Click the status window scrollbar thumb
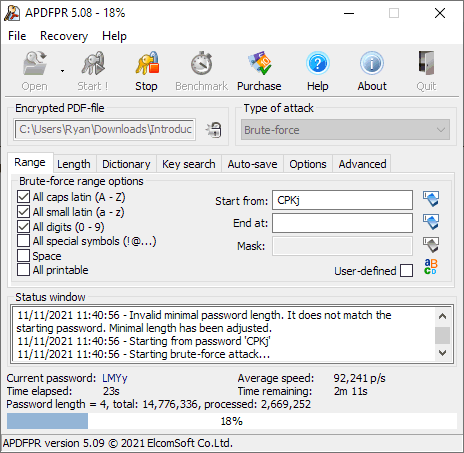 pyautogui.click(x=442, y=335)
